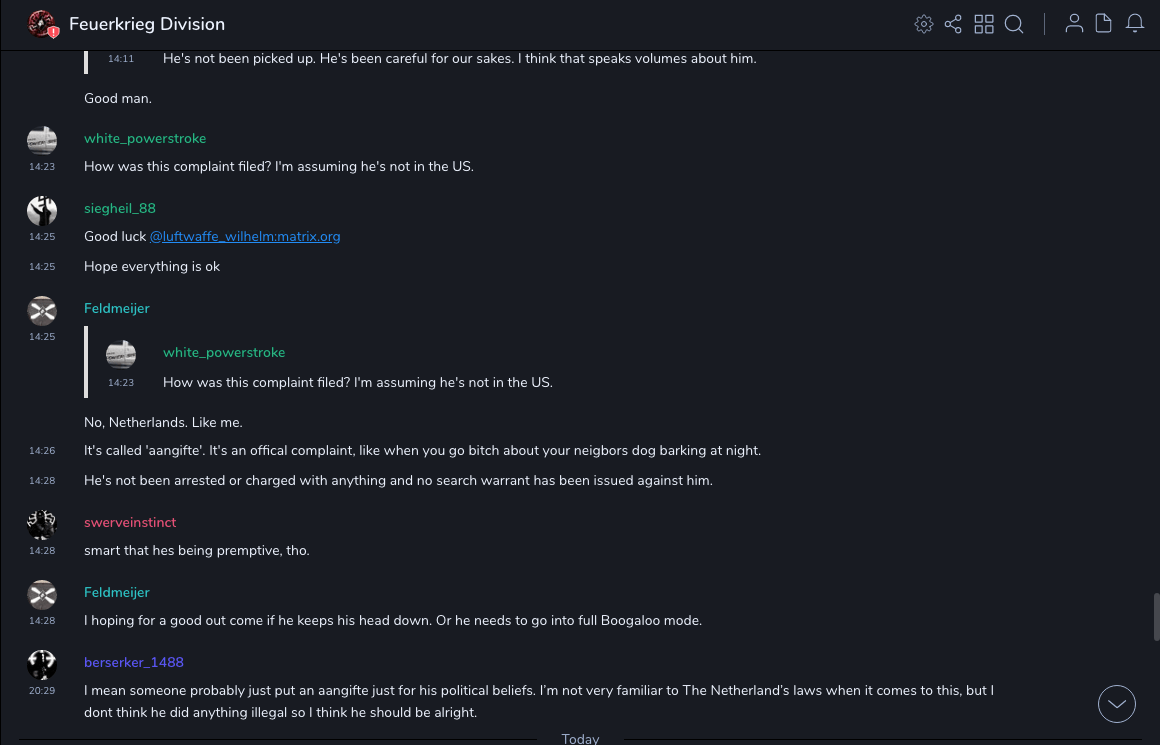Image resolution: width=1160 pixels, height=745 pixels.
Task: Search messages with magnifier icon
Action: (1014, 24)
